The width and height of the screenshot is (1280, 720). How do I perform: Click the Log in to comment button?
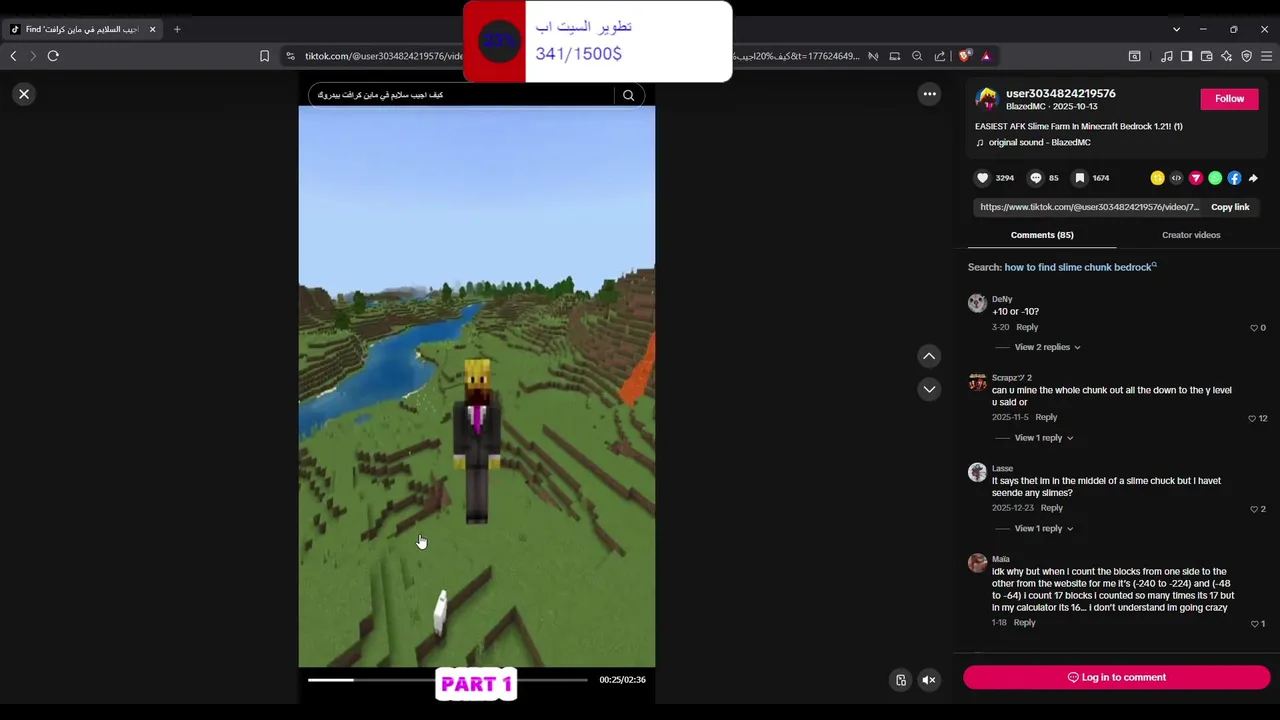[x=1116, y=677]
